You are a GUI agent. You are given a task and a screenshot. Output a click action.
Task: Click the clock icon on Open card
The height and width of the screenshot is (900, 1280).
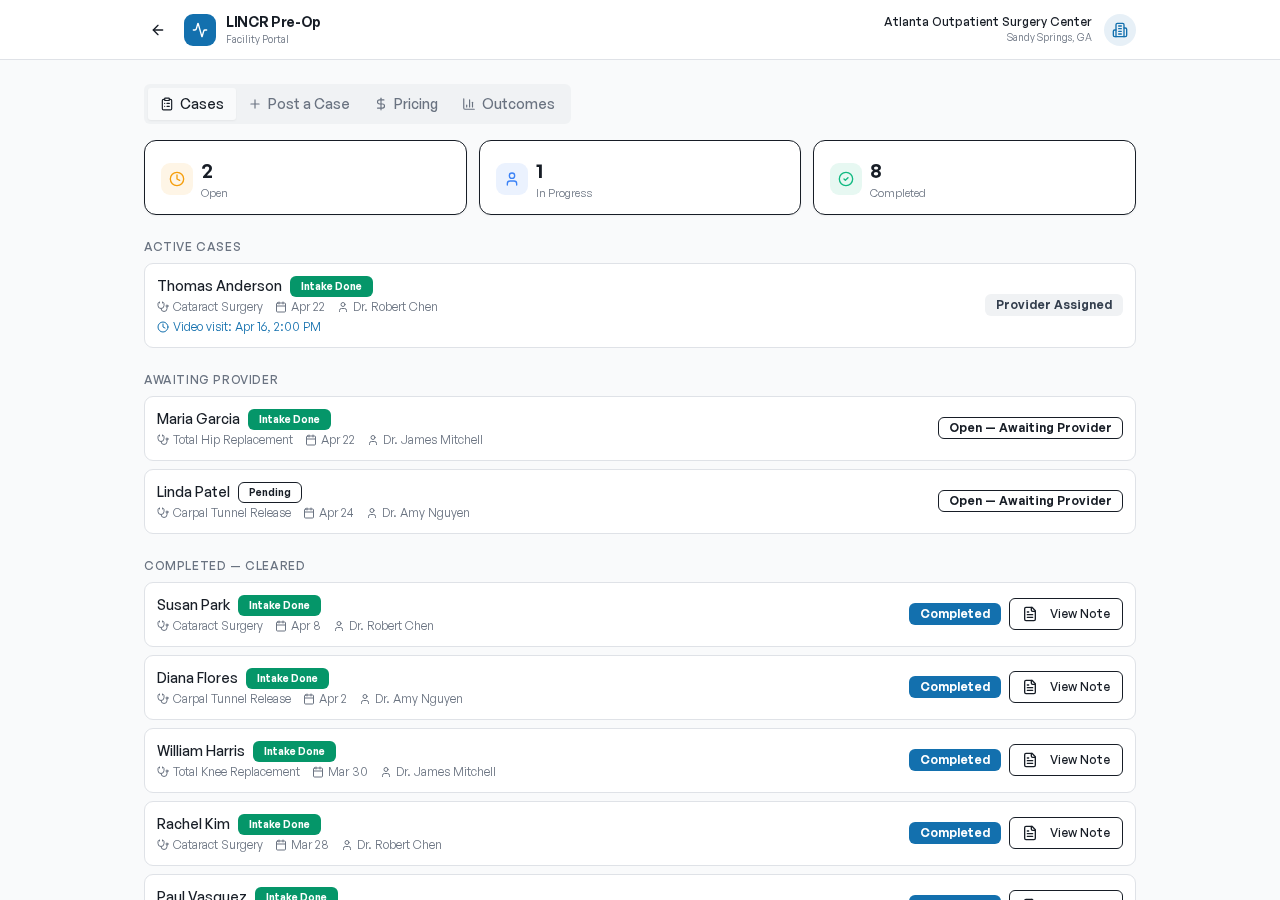coord(177,179)
